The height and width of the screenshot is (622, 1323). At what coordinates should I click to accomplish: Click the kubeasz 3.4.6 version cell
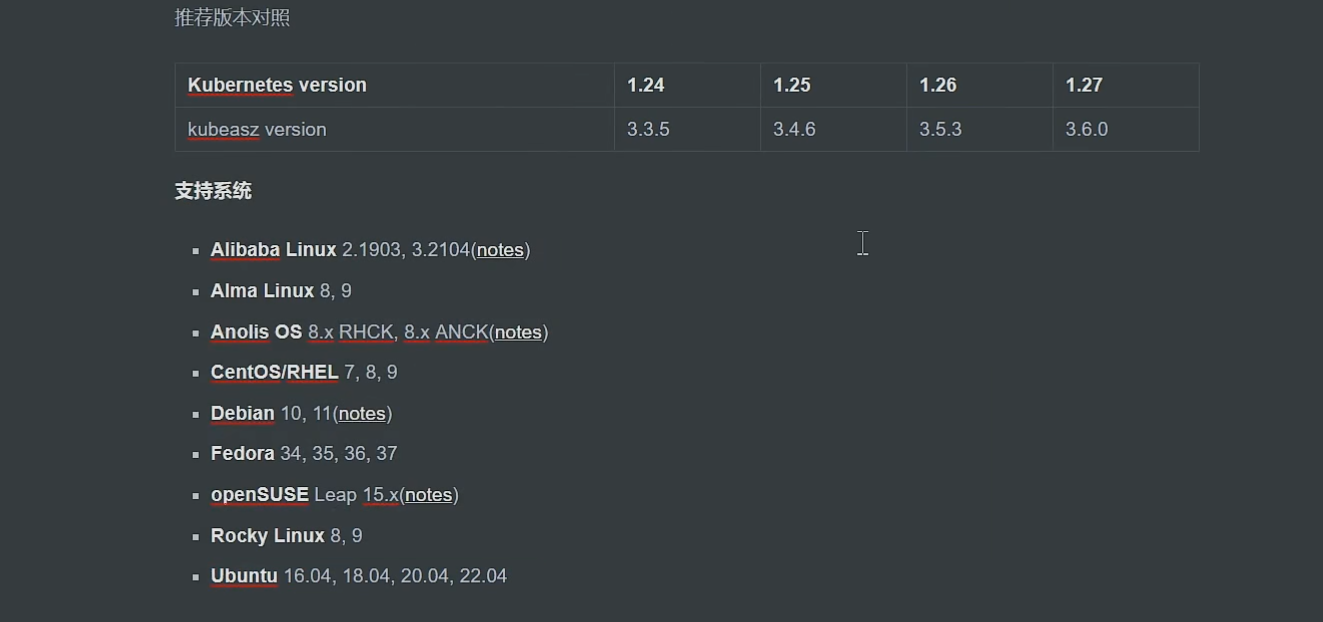click(795, 129)
